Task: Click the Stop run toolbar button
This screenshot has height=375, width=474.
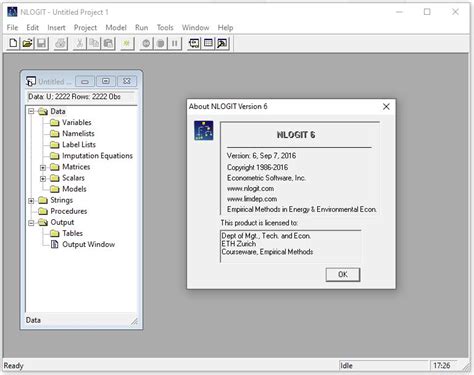Action: tap(160, 43)
